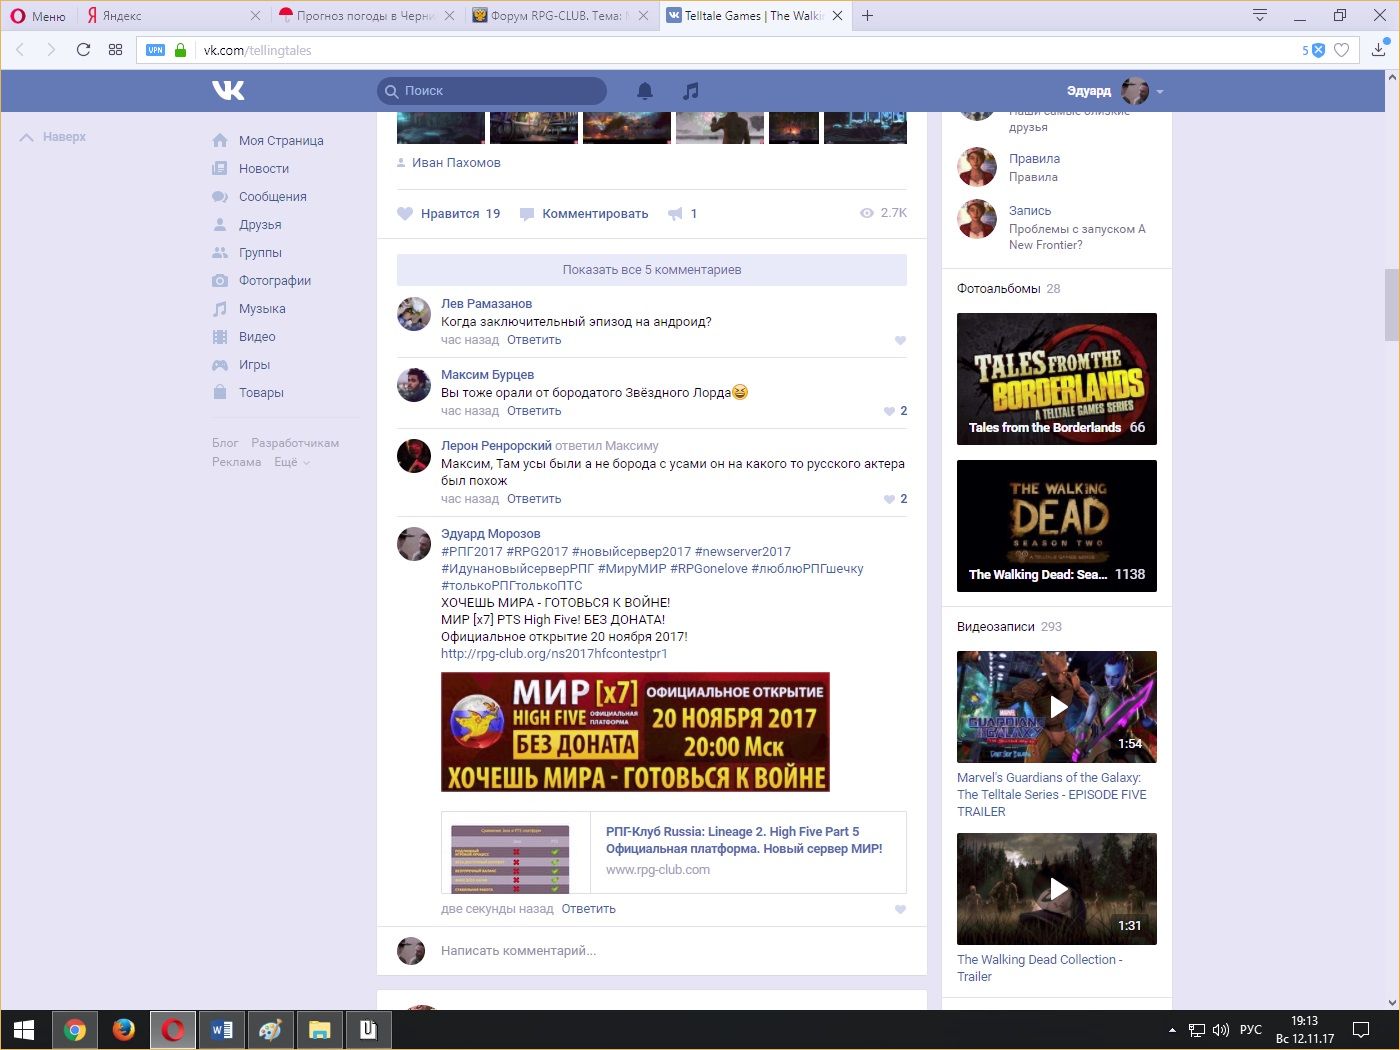This screenshot has width=1400, height=1050.
Task: Open the music player note icon
Action: pos(690,91)
